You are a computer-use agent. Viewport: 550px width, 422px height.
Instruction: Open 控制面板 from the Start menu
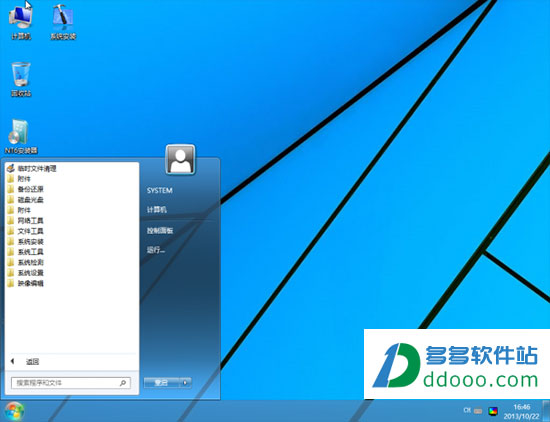pyautogui.click(x=160, y=230)
